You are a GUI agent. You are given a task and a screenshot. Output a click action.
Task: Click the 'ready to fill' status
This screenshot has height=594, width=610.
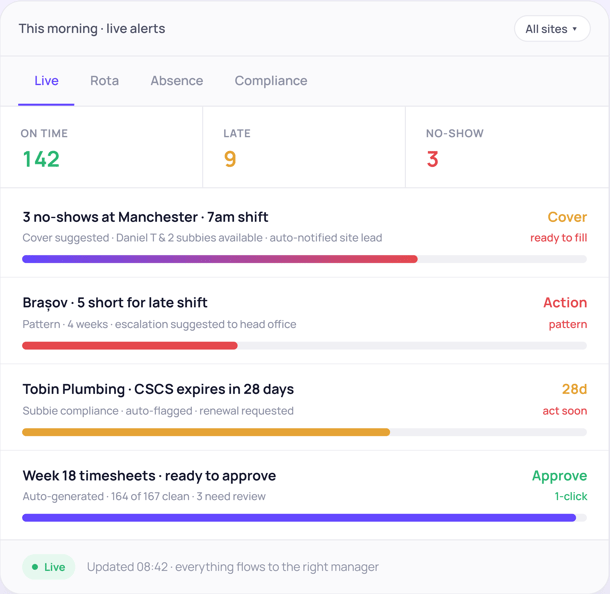click(558, 238)
